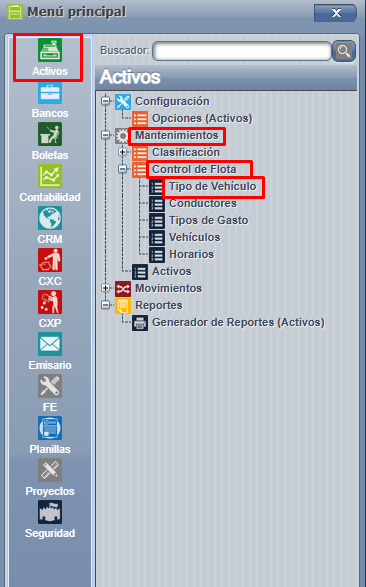Click the Opciones (Activos) list icon
This screenshot has width=366, height=587.
[140, 119]
